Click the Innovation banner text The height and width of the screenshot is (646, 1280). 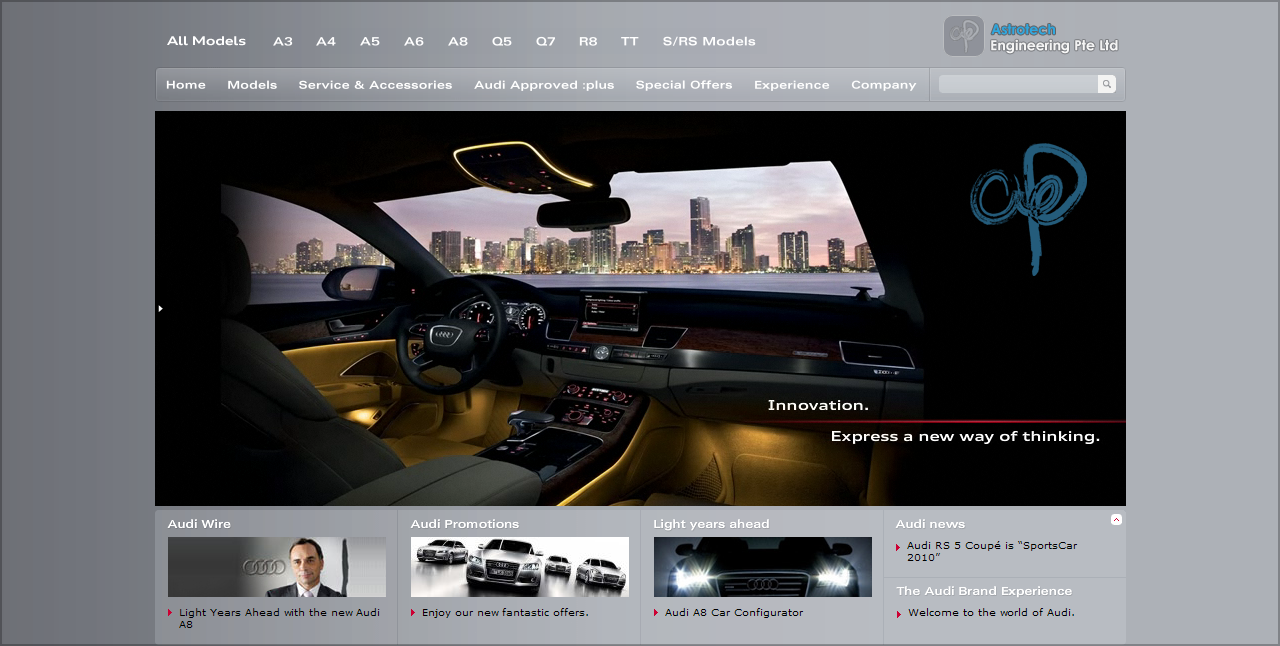pos(818,405)
